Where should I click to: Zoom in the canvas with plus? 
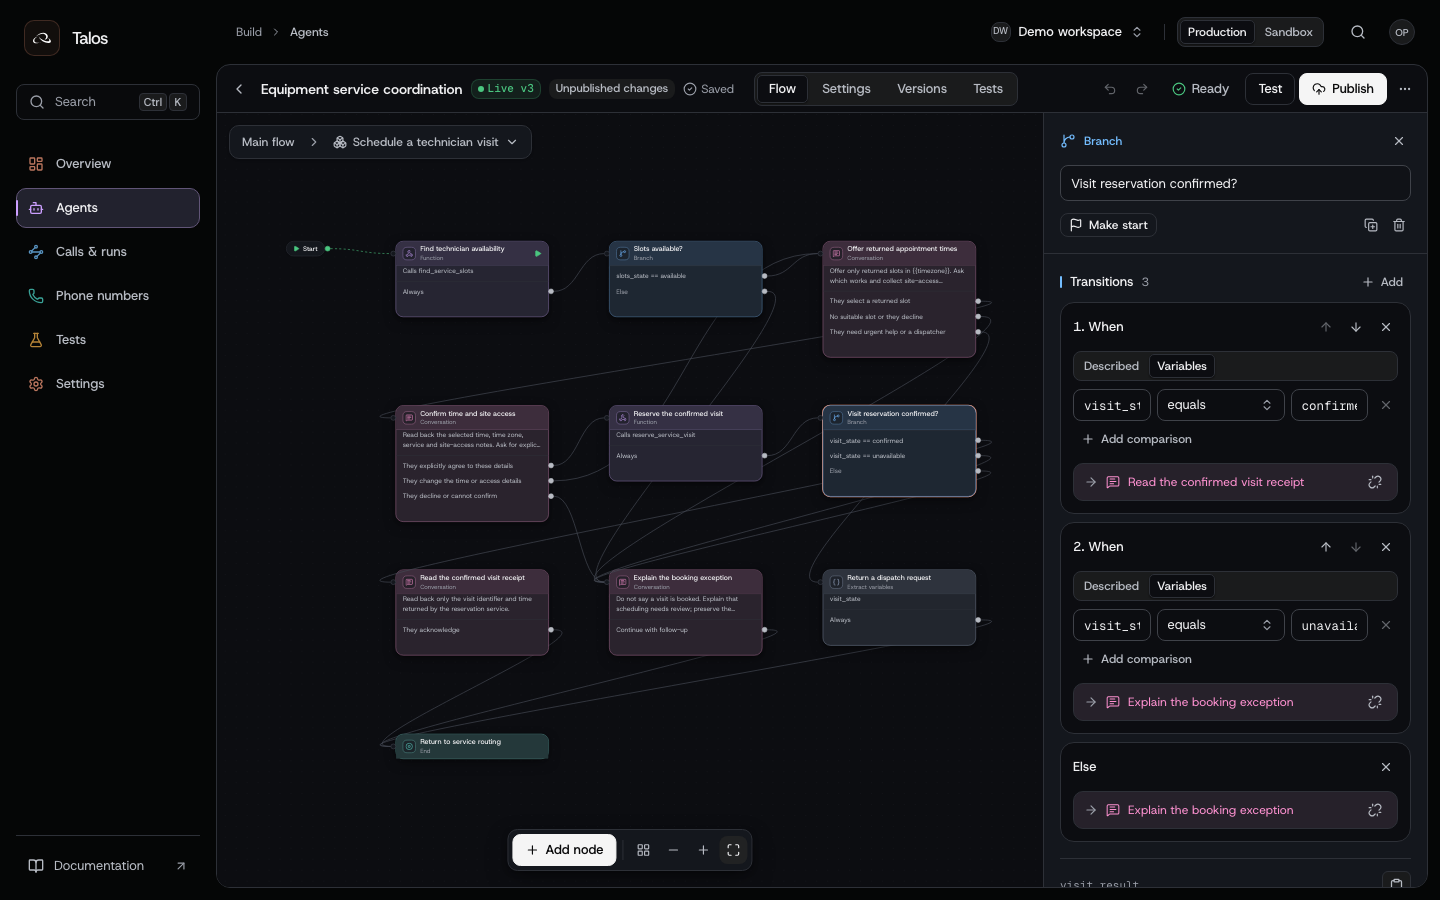[x=703, y=850]
